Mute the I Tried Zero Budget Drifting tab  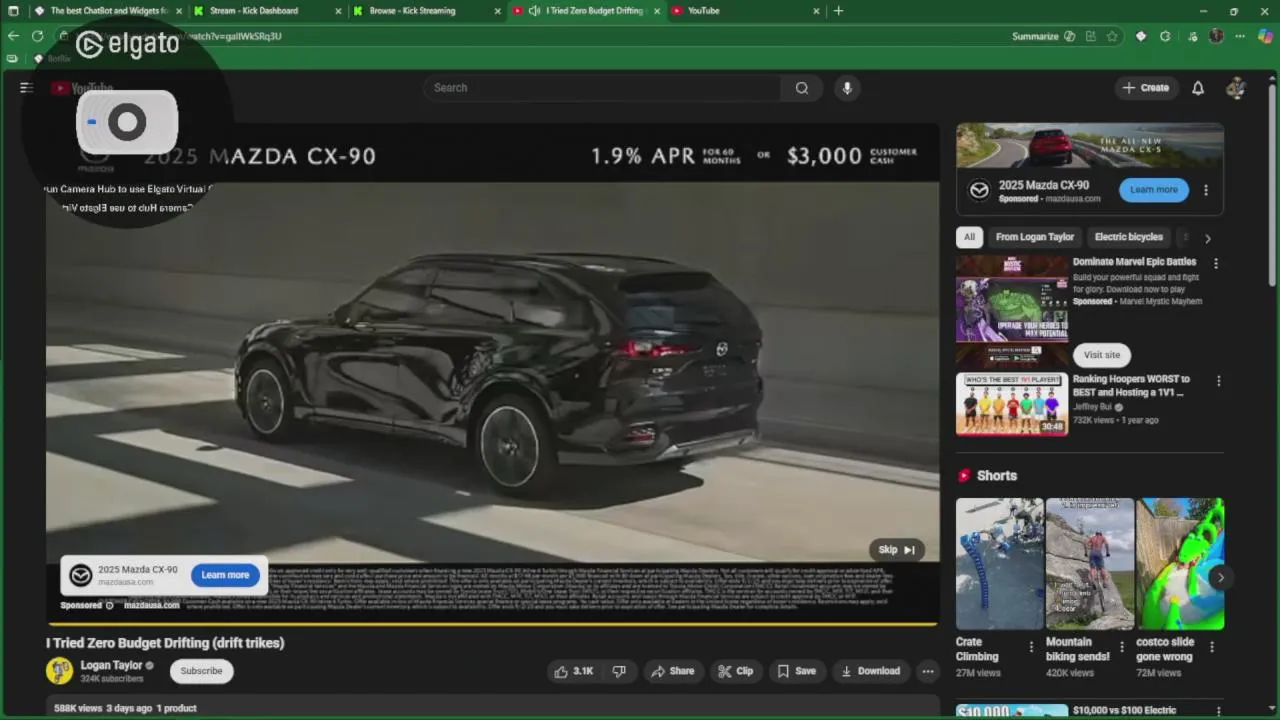click(x=534, y=11)
